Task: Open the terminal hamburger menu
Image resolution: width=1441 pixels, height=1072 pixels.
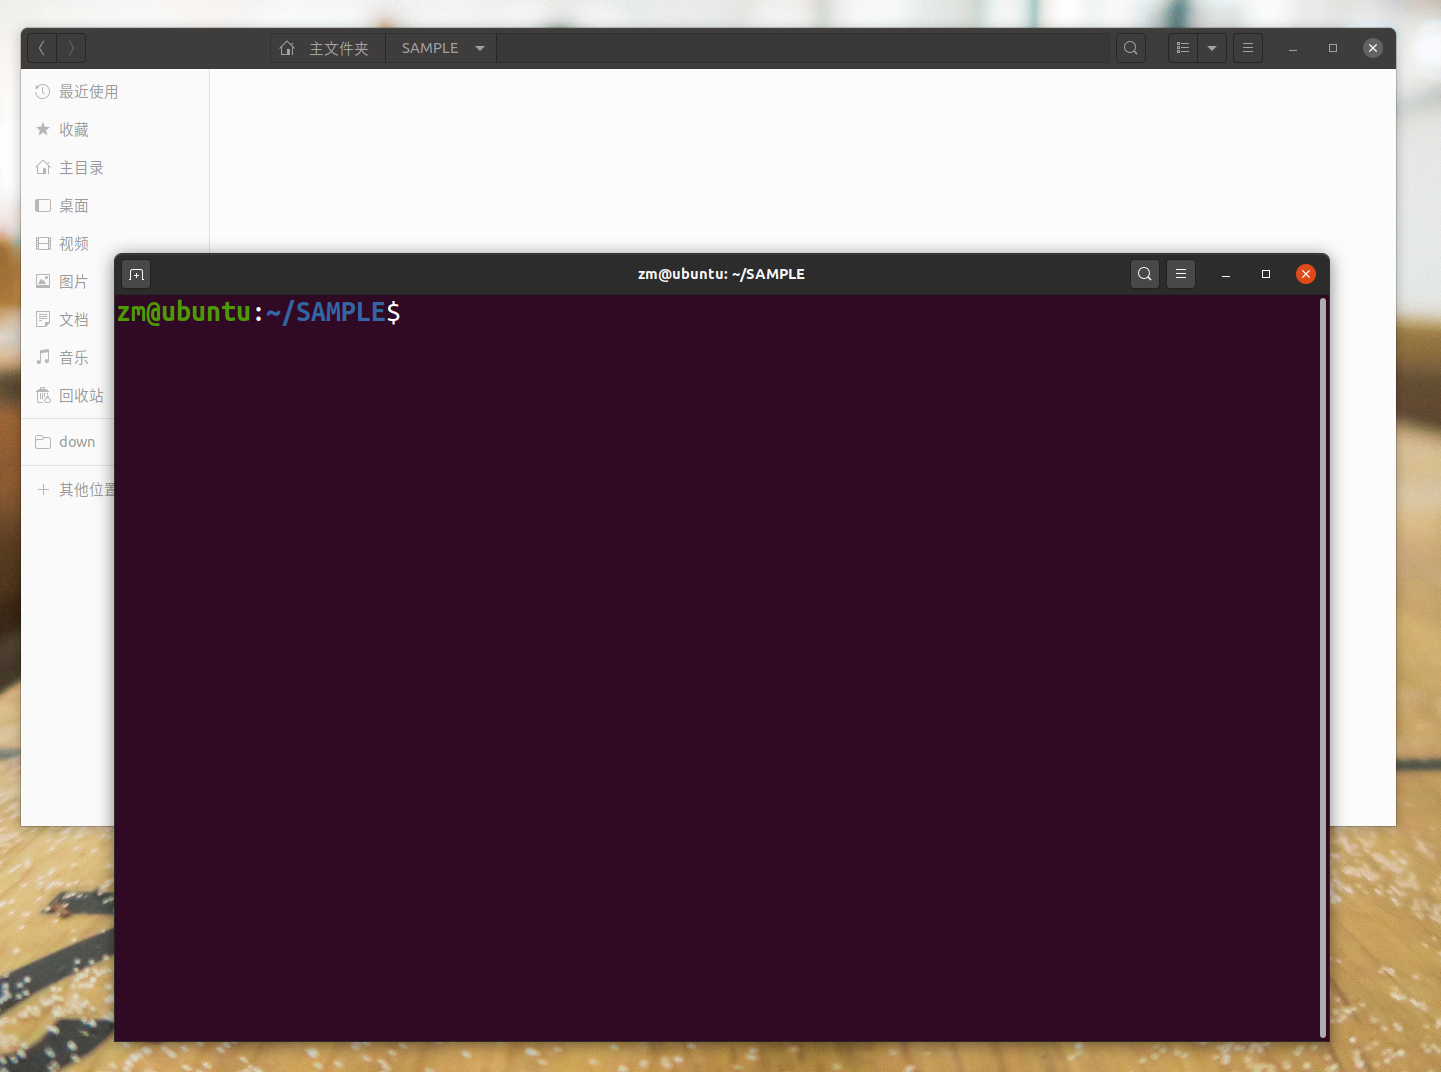Action: click(1181, 274)
